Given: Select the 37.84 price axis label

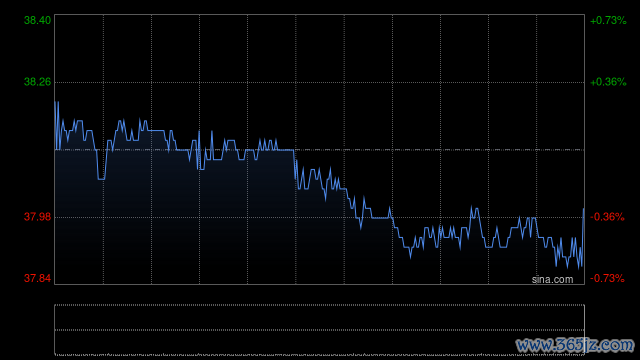Looking at the screenshot, I should pos(38,278).
